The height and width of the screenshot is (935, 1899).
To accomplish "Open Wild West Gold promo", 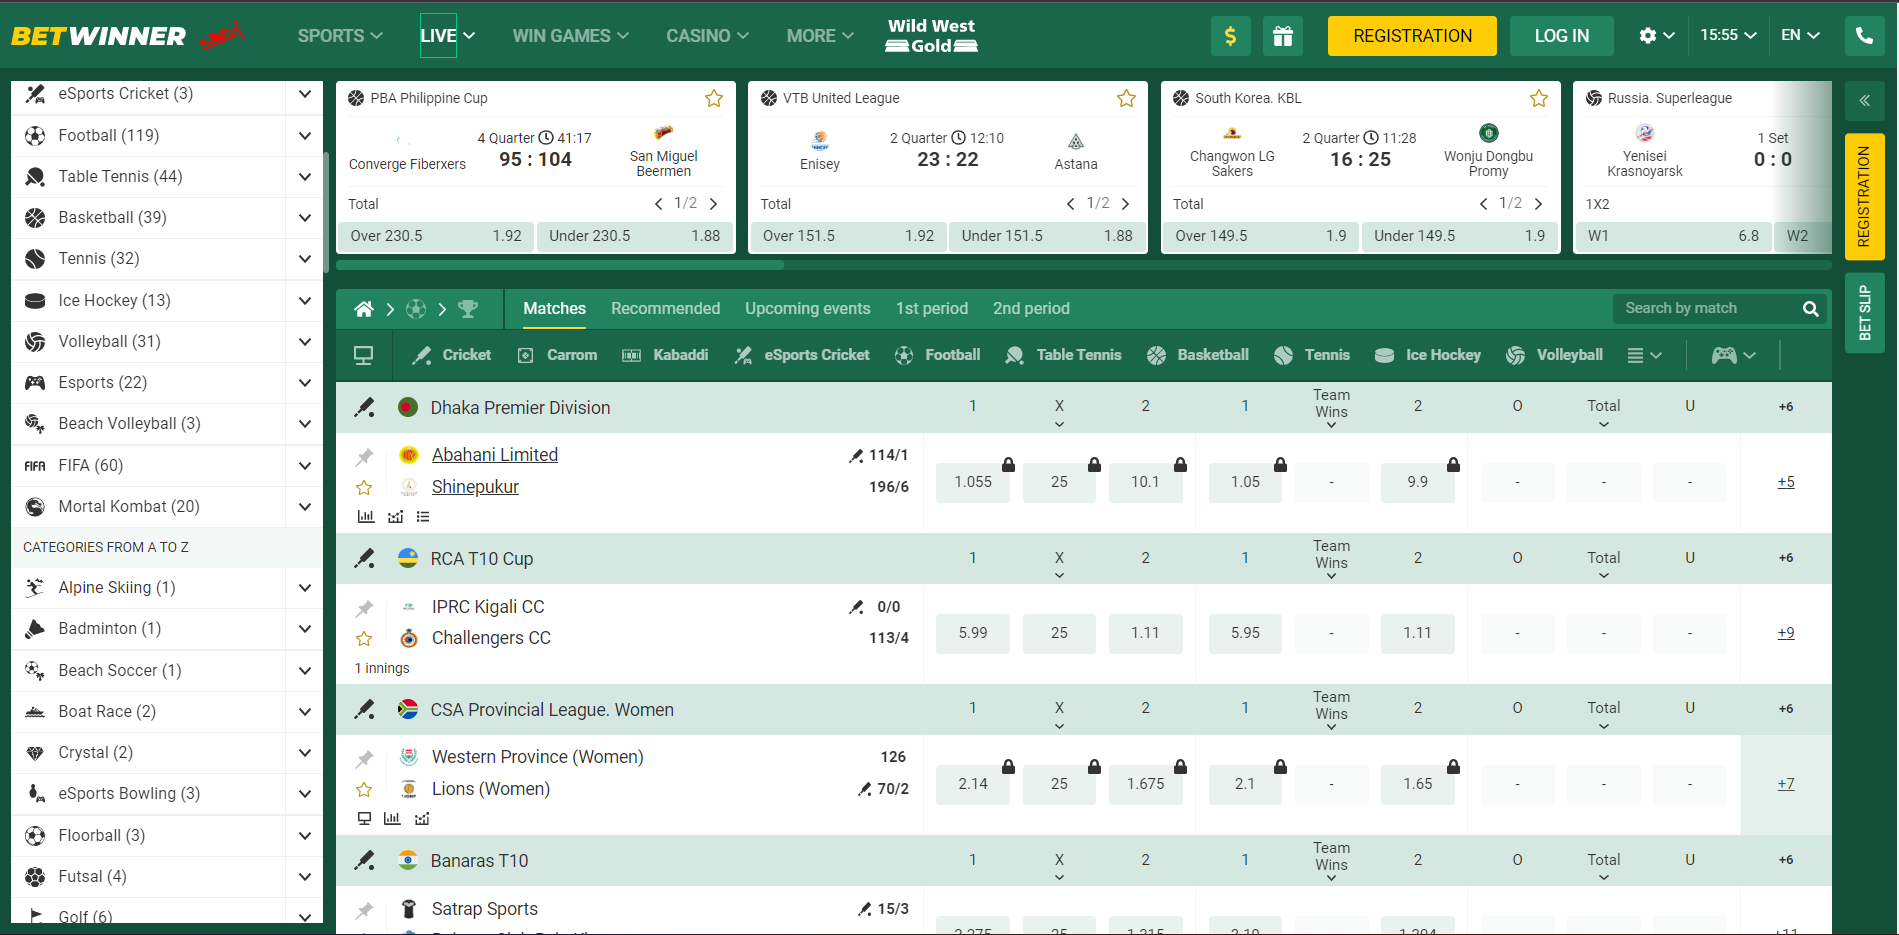I will (x=931, y=36).
